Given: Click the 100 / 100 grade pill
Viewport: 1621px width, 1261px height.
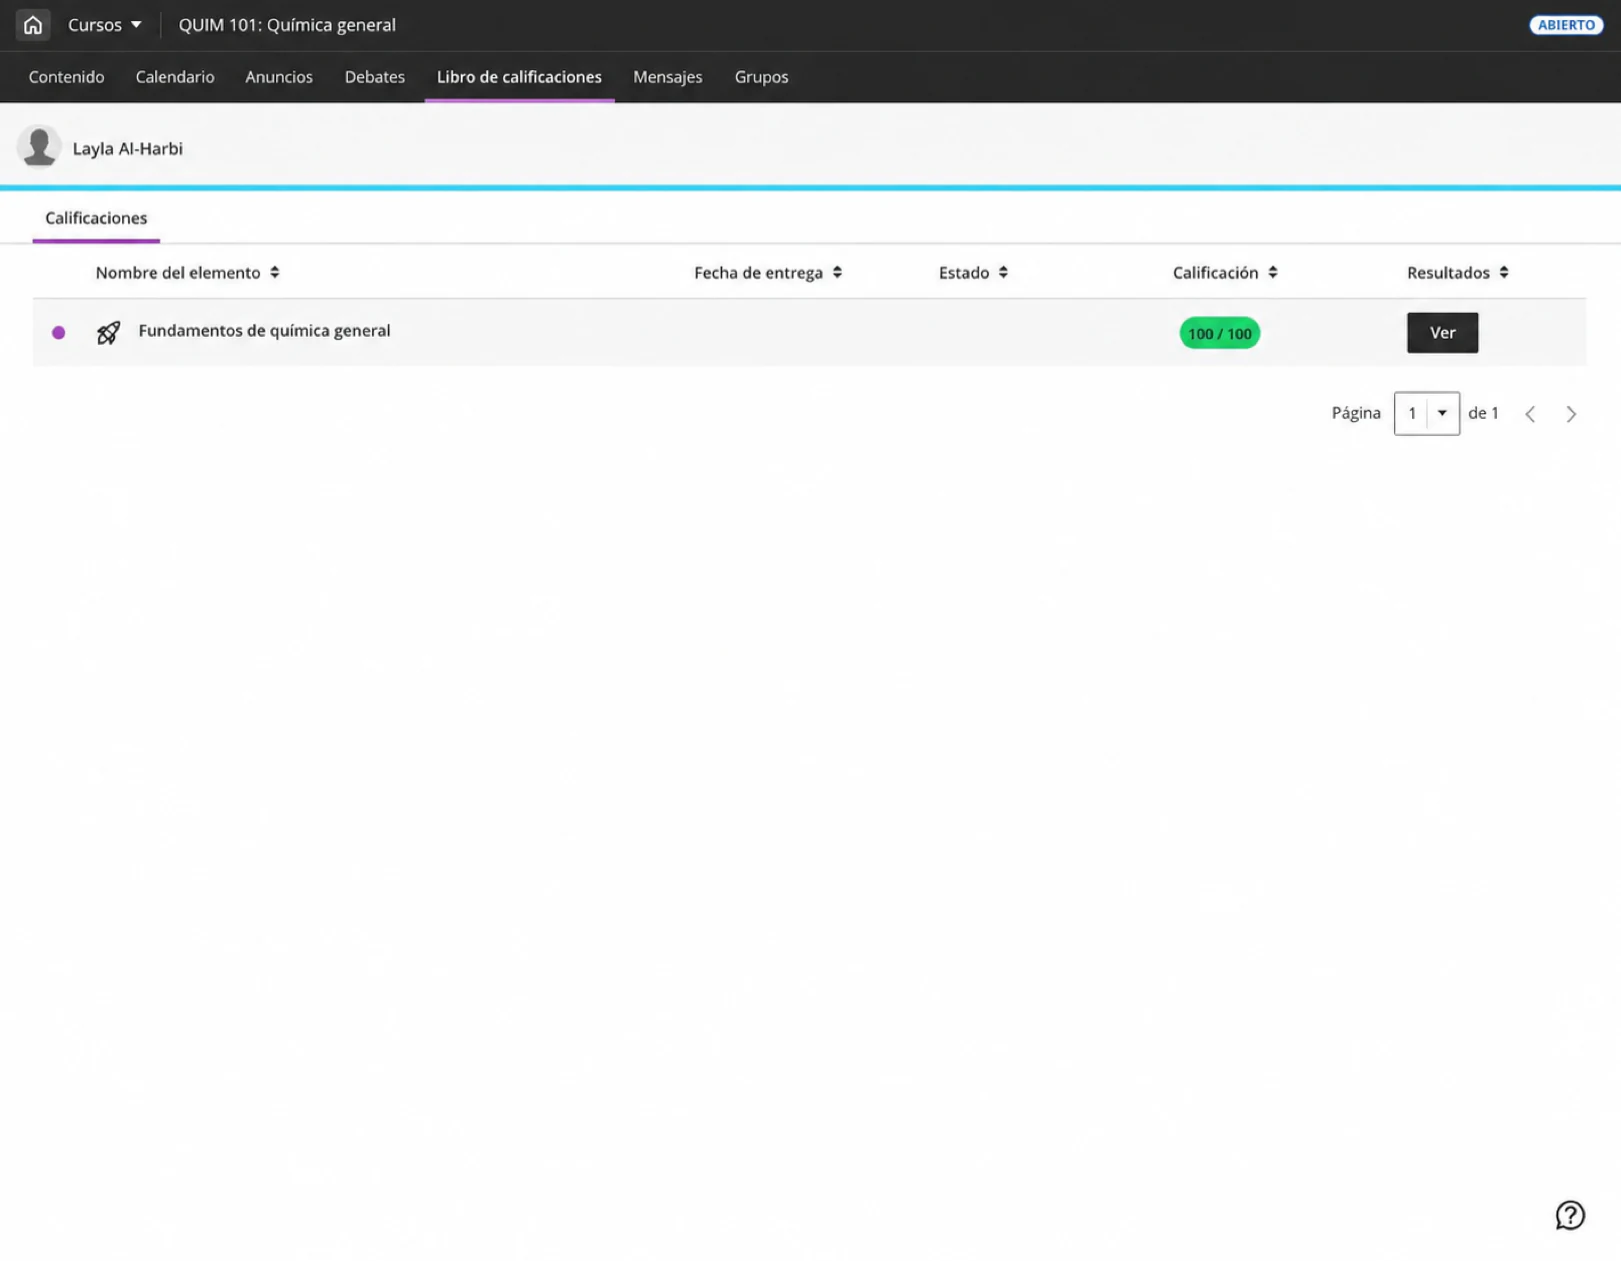Looking at the screenshot, I should pos(1219,333).
